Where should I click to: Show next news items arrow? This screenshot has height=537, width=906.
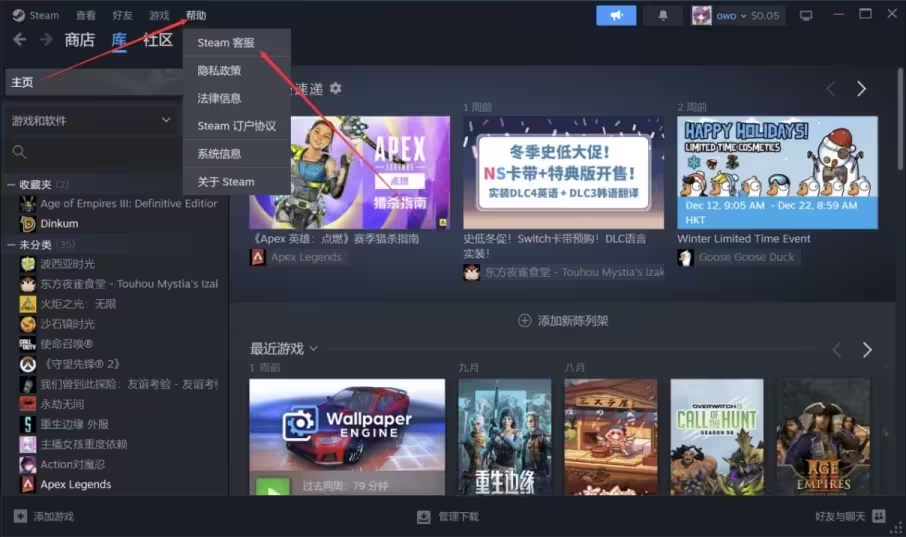pyautogui.click(x=861, y=88)
